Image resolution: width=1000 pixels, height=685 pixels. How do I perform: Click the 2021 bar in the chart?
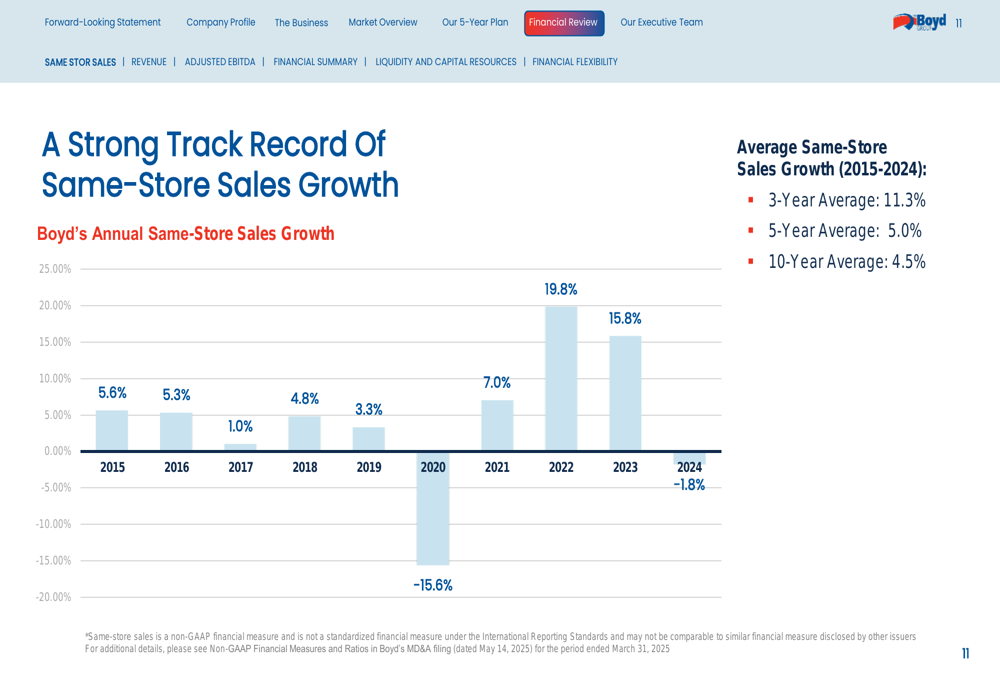tap(497, 425)
